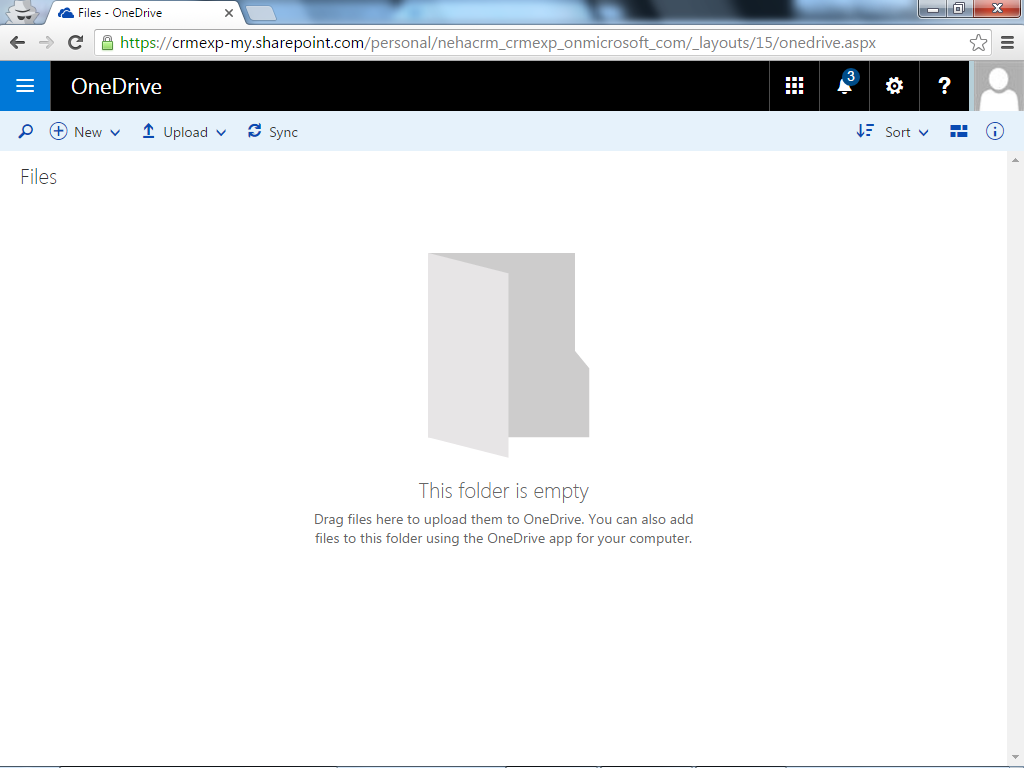Expand the Upload dropdown arrow
1024x768 pixels.
tap(221, 133)
